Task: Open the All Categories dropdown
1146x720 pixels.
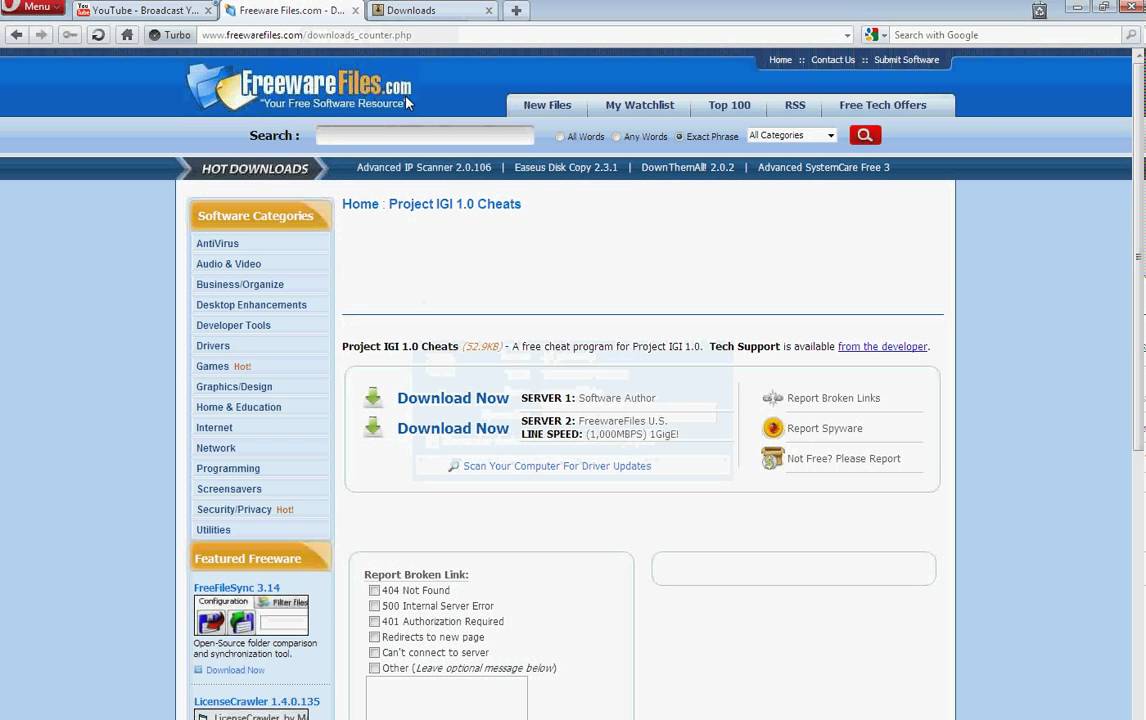Action: point(792,135)
